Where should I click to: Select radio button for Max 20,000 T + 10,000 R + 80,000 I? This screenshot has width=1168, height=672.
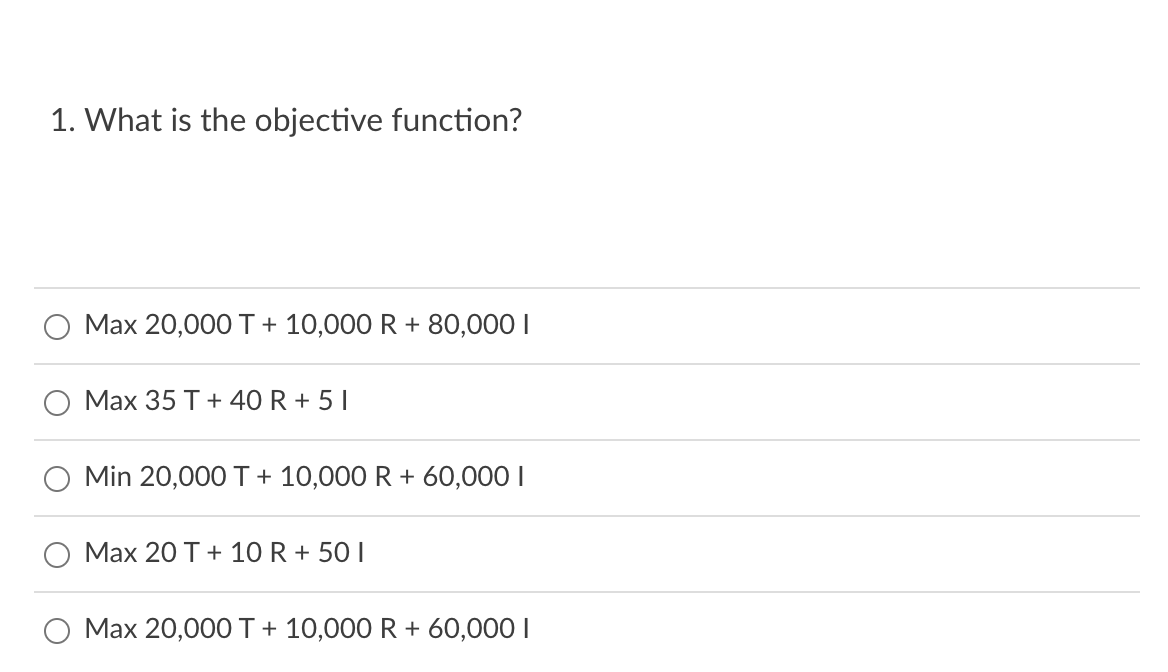(57, 326)
